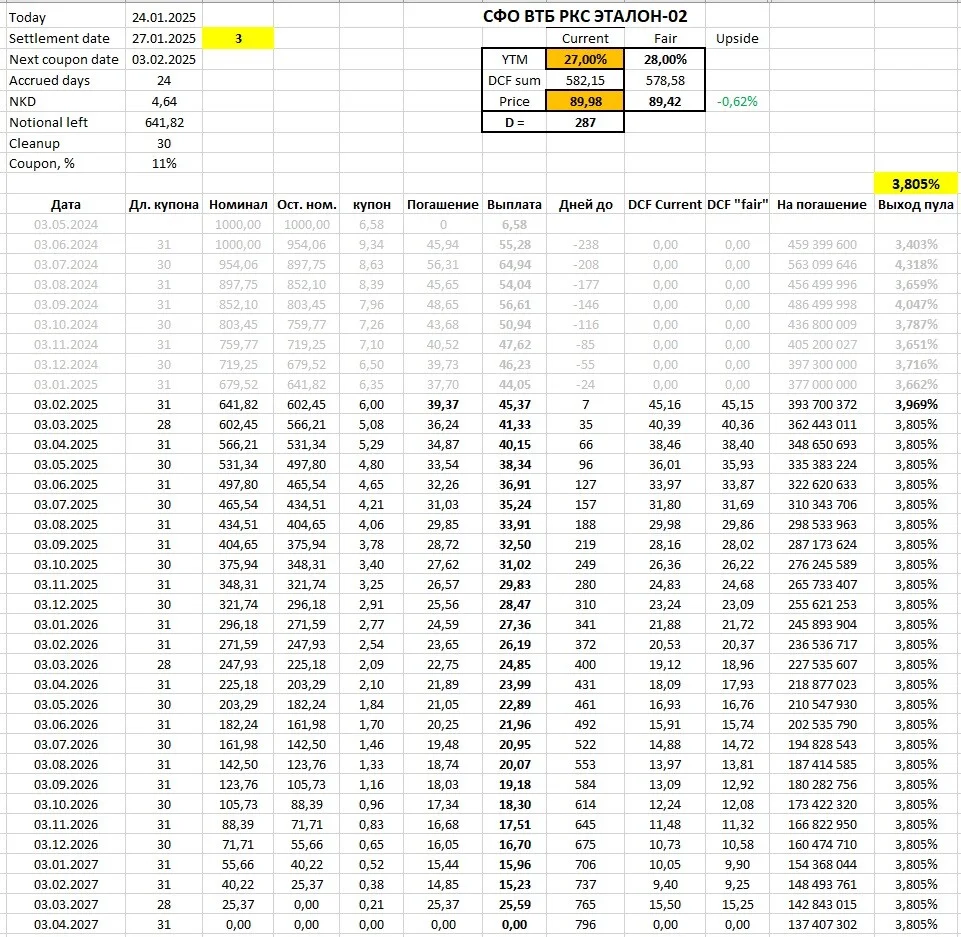The image size is (961, 937).
Task: Click the bold pool exit 3,969%
Action: (916, 404)
